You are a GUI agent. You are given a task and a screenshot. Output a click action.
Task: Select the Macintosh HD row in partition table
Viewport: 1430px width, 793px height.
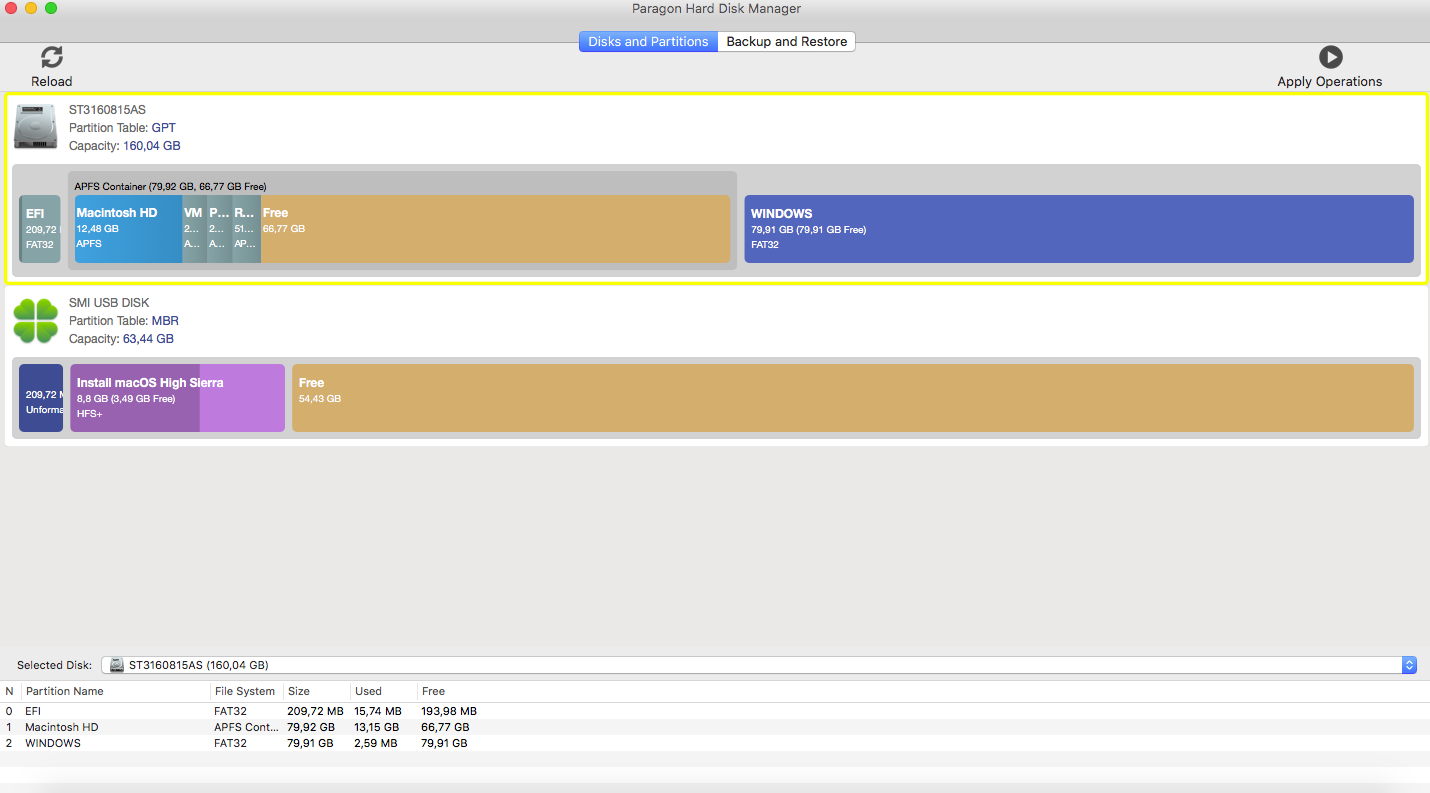[x=62, y=727]
